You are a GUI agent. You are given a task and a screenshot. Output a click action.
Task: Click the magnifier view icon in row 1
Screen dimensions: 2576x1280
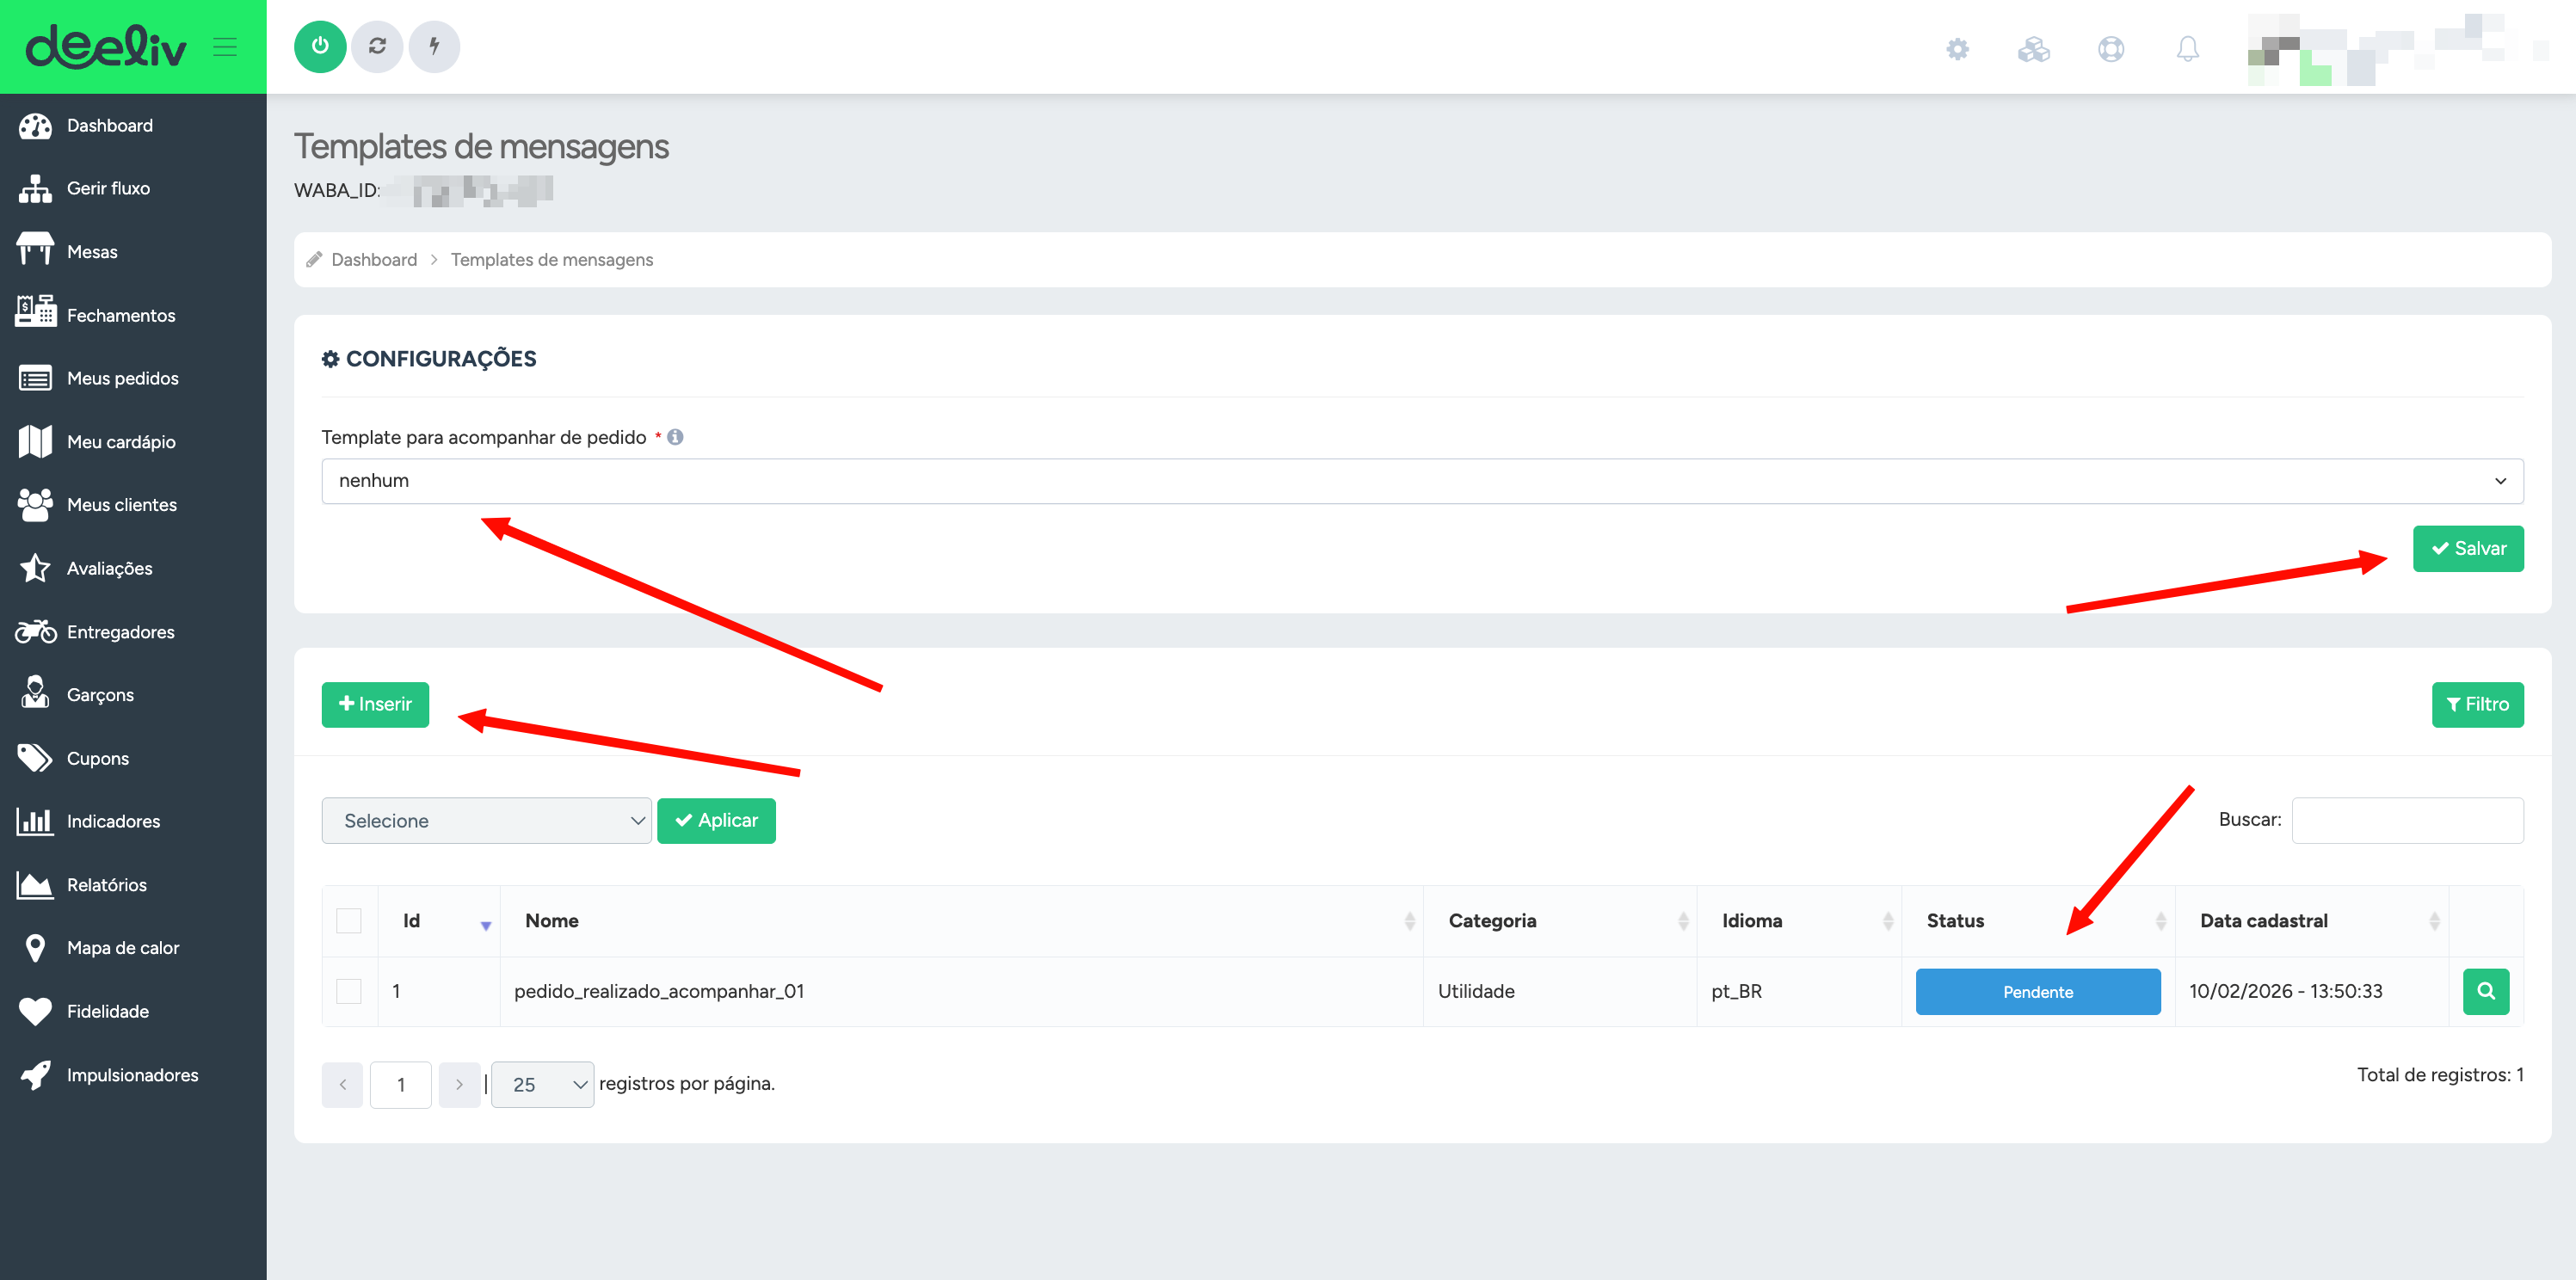point(2485,991)
